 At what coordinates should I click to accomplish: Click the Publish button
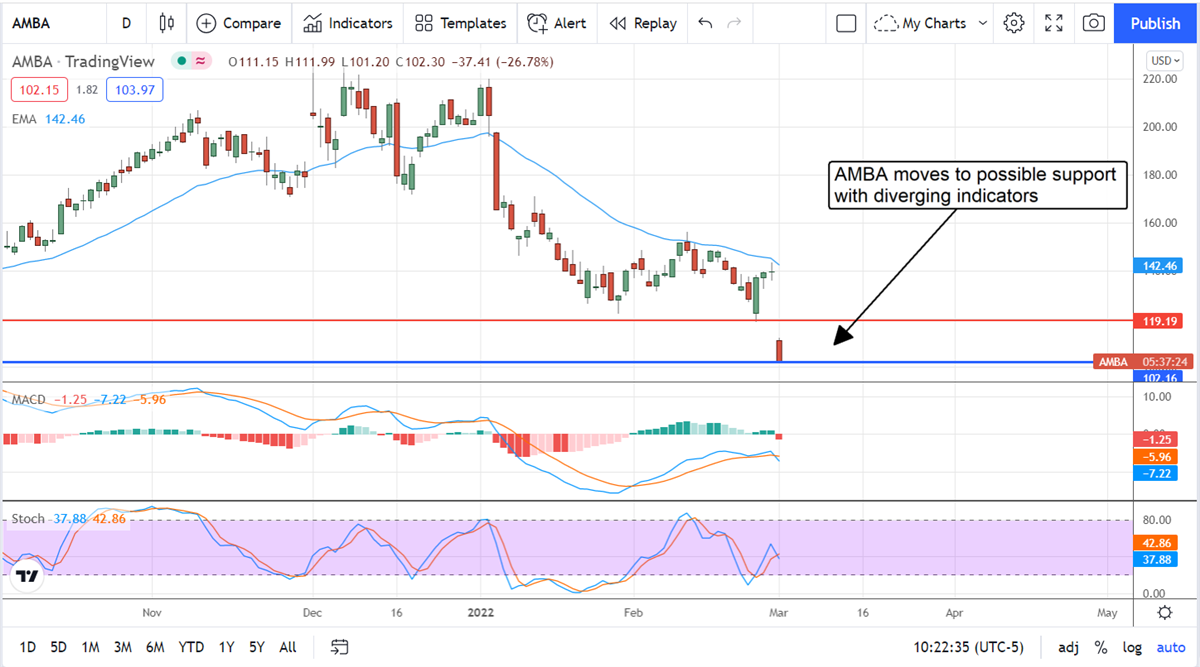(1154, 23)
